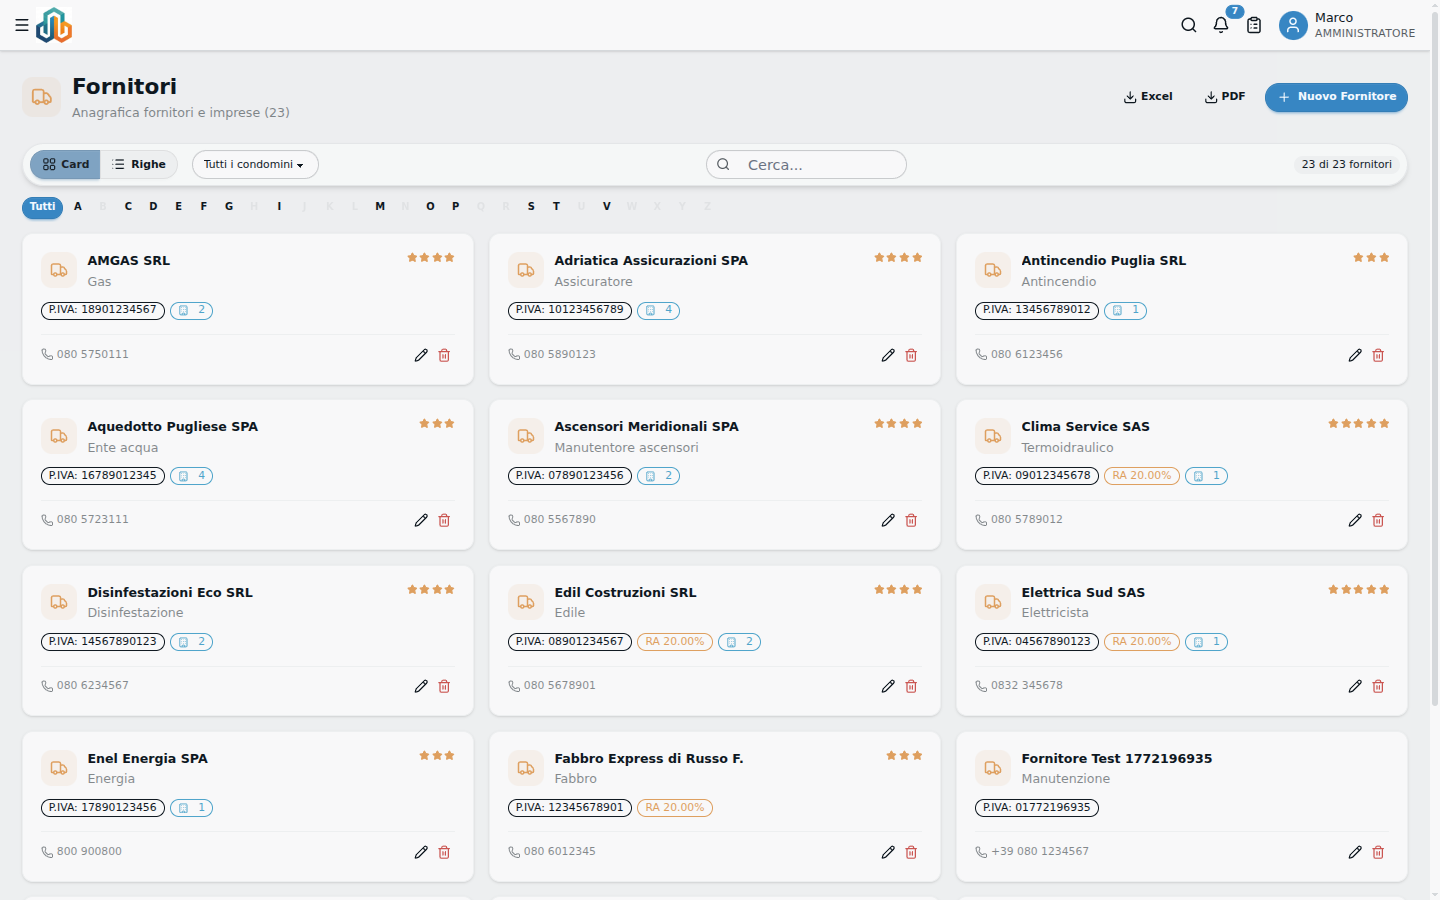Delete Antincendio Puglia SRL supplier
This screenshot has height=900, width=1440.
point(1378,355)
